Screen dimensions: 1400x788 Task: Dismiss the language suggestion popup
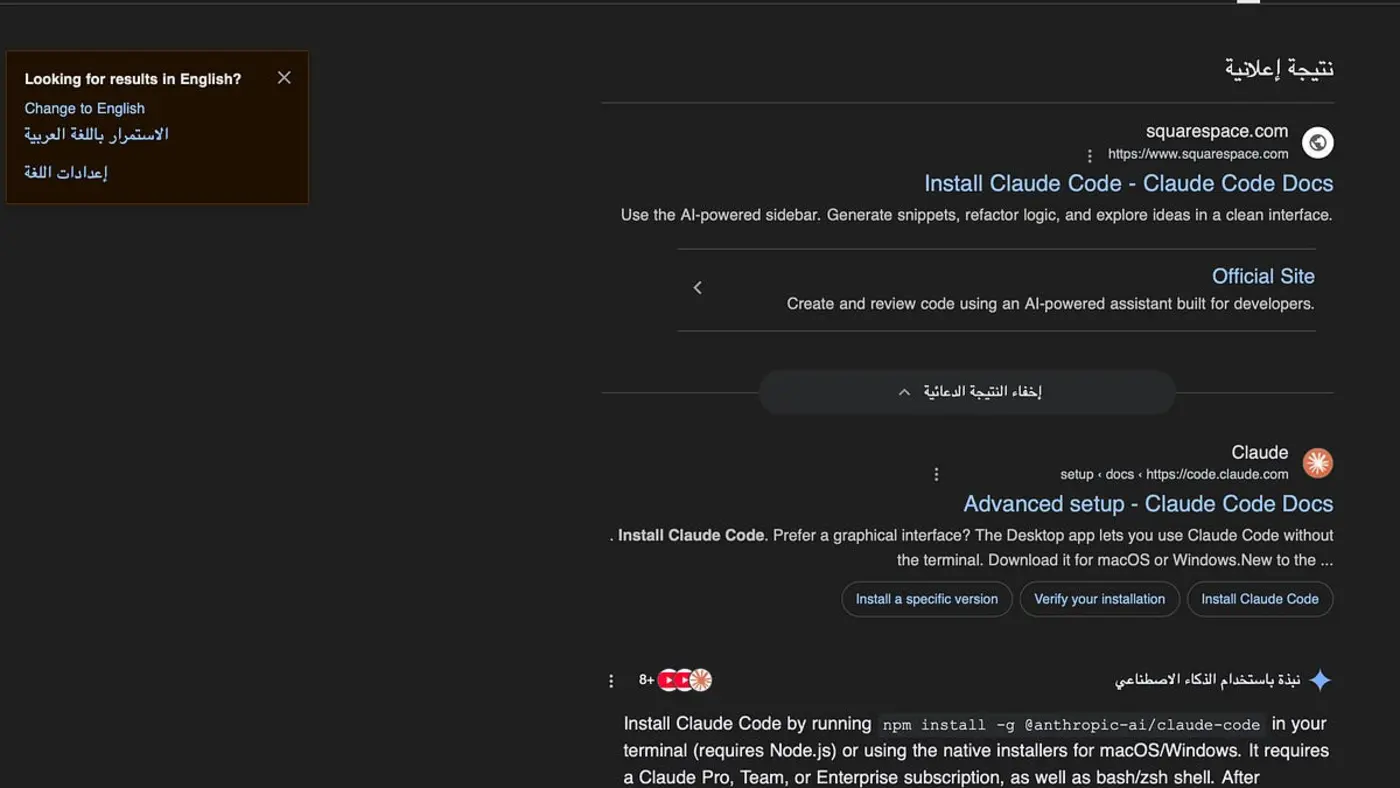pos(284,77)
